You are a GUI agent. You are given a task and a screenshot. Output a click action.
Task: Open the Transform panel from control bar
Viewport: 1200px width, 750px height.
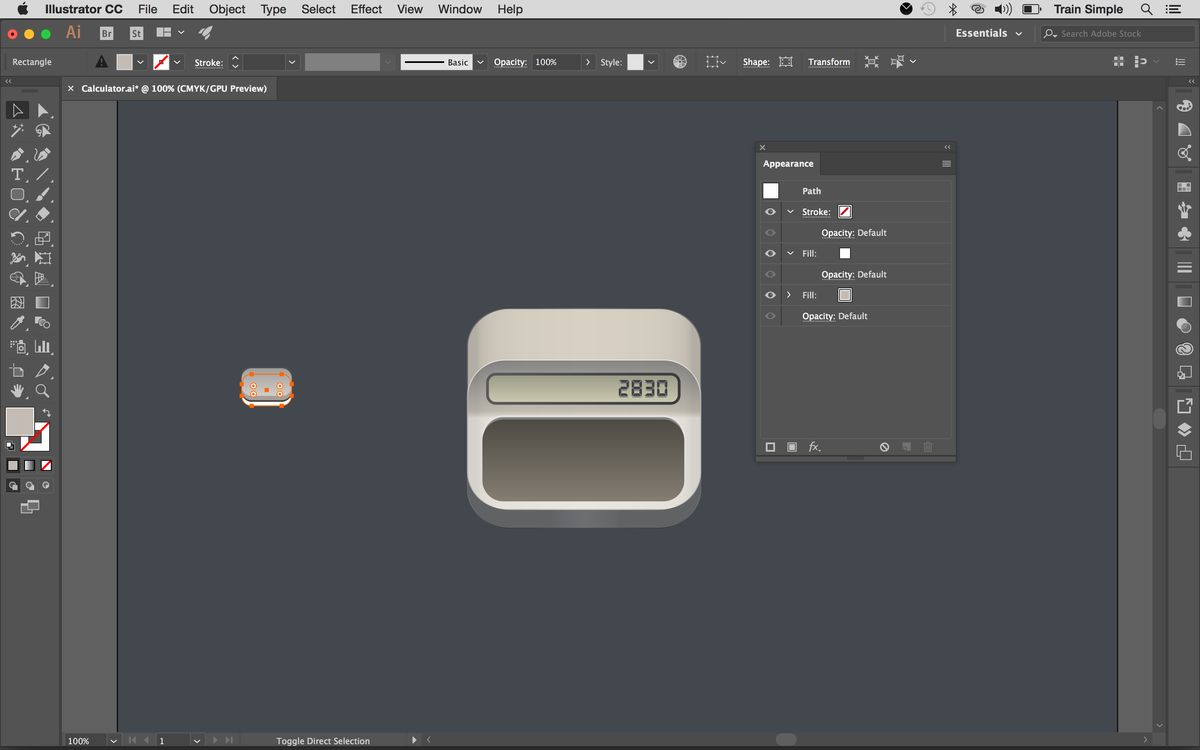pos(828,61)
